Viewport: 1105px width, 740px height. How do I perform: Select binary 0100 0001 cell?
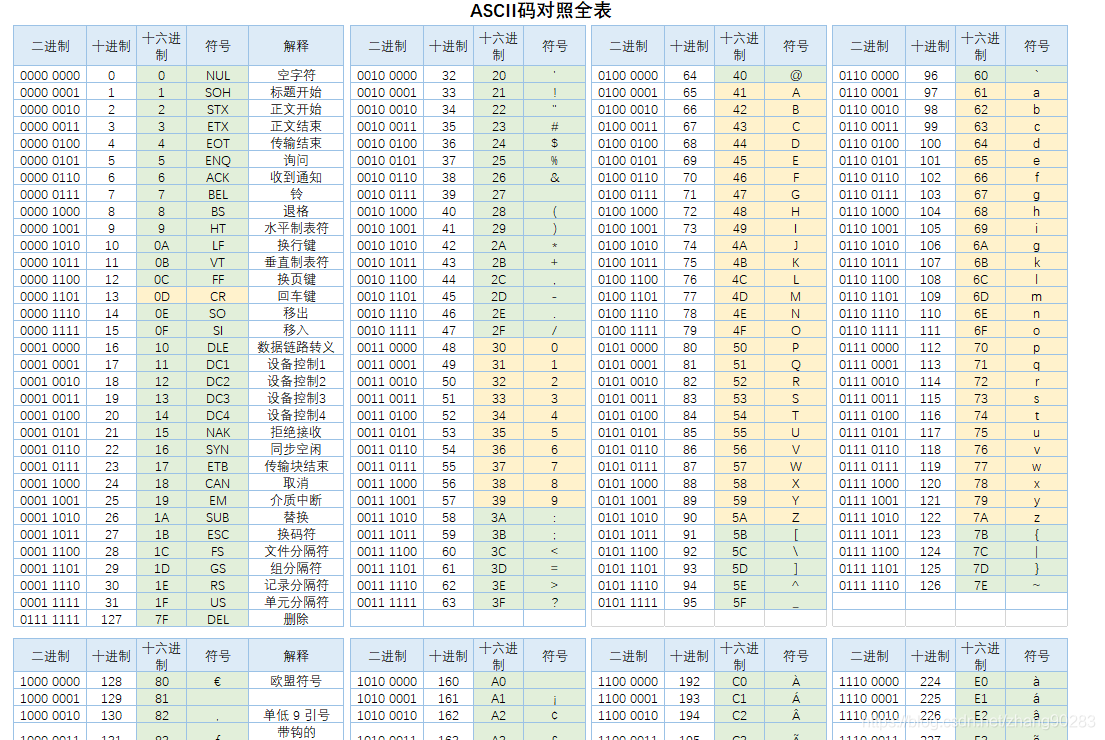click(628, 93)
